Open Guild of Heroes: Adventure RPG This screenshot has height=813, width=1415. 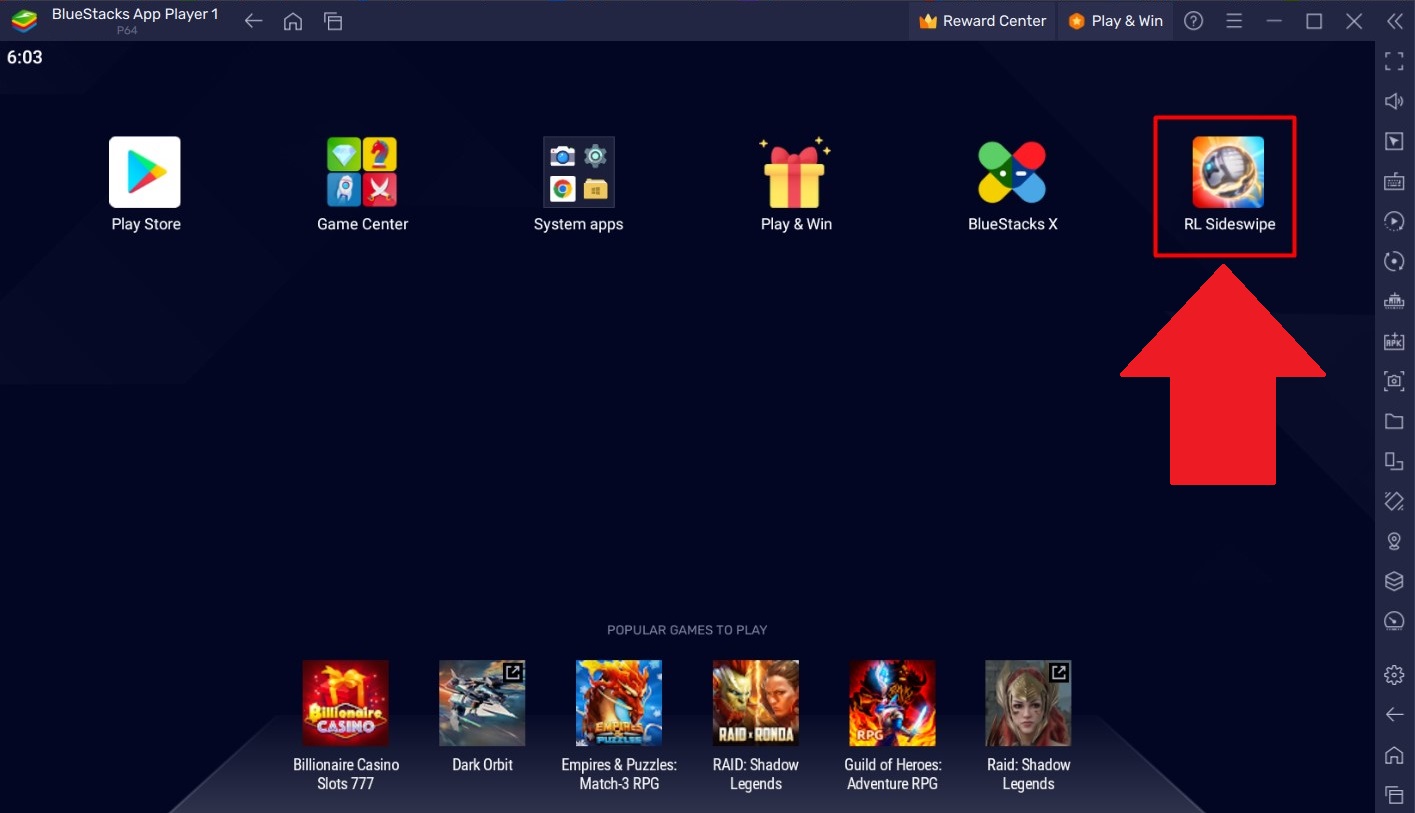[x=892, y=702]
